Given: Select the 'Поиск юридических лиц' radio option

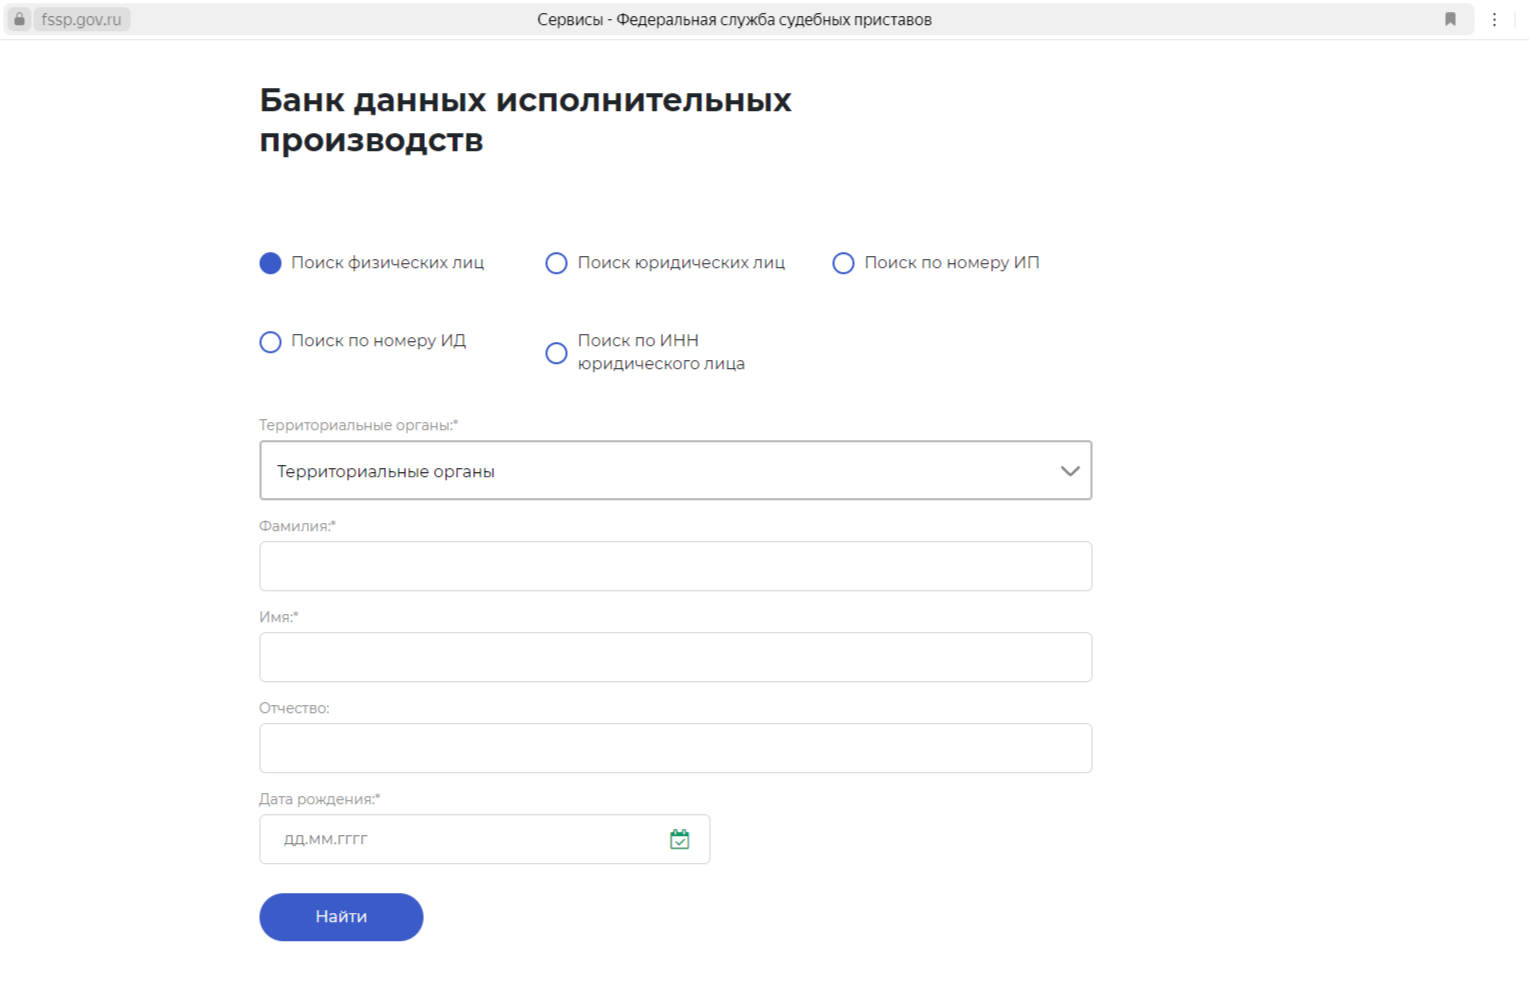Looking at the screenshot, I should pos(556,263).
